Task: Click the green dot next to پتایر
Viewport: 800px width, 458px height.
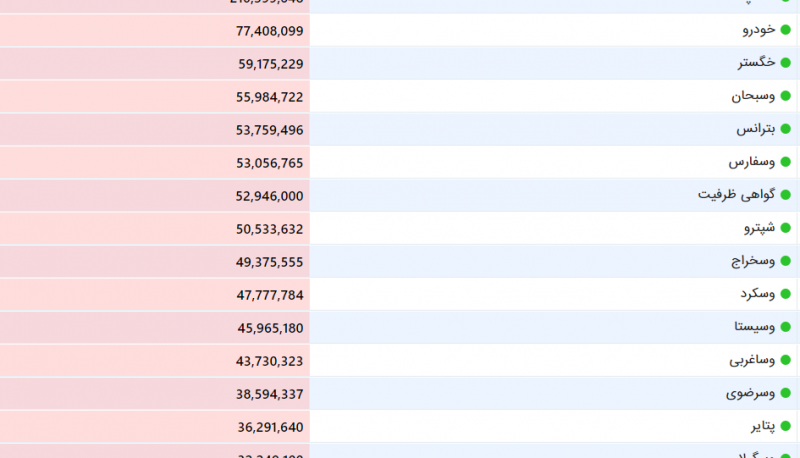Action: tap(786, 426)
